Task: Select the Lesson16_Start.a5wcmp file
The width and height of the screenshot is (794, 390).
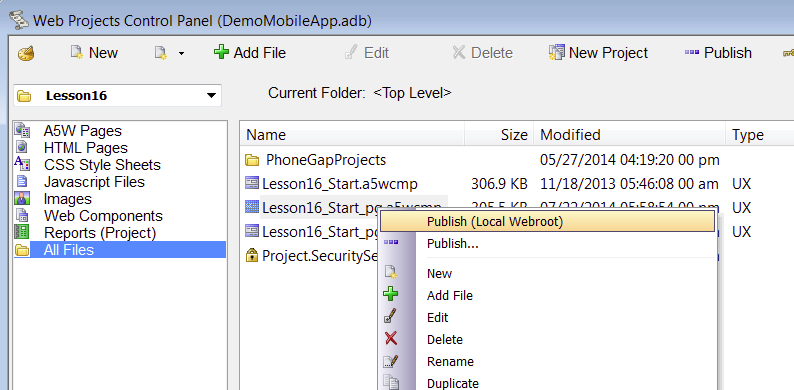Action: (x=340, y=184)
